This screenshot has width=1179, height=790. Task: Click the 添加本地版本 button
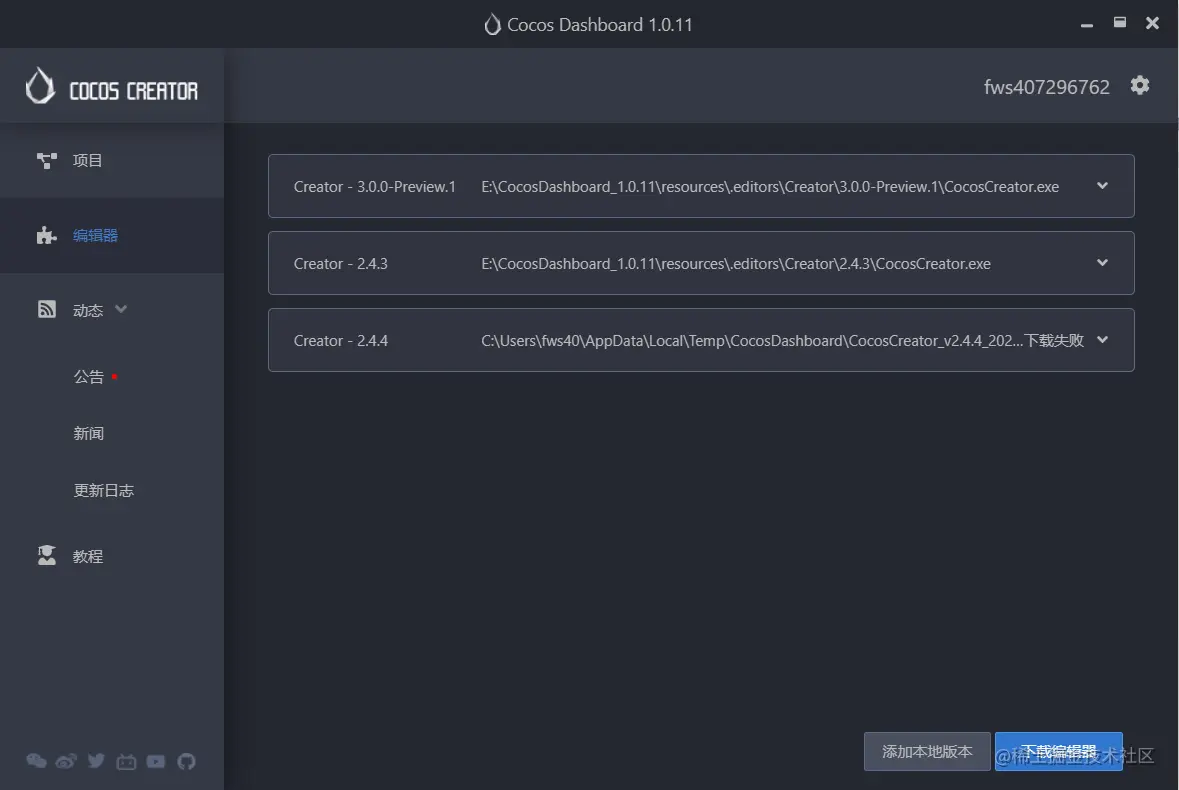coord(927,752)
